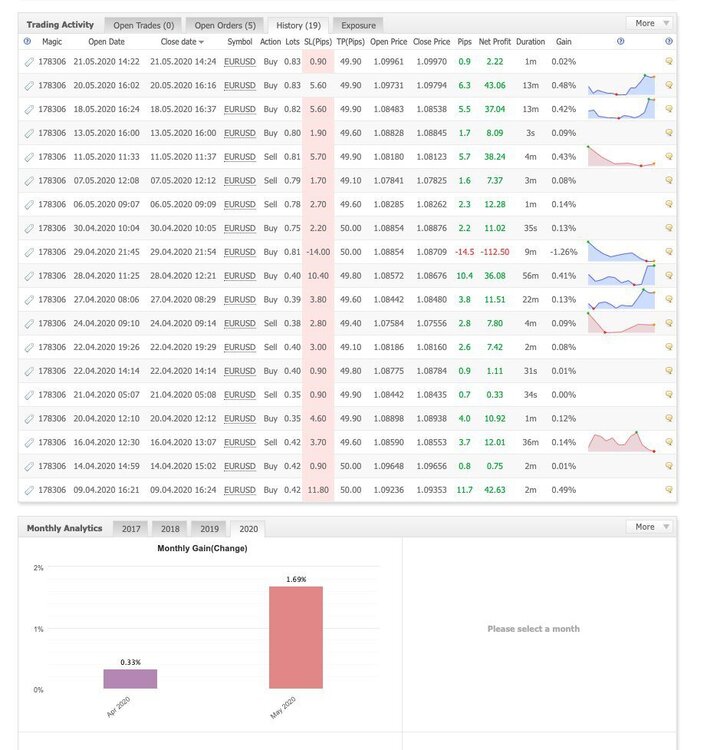Click help icon above the comment column

[x=669, y=41]
